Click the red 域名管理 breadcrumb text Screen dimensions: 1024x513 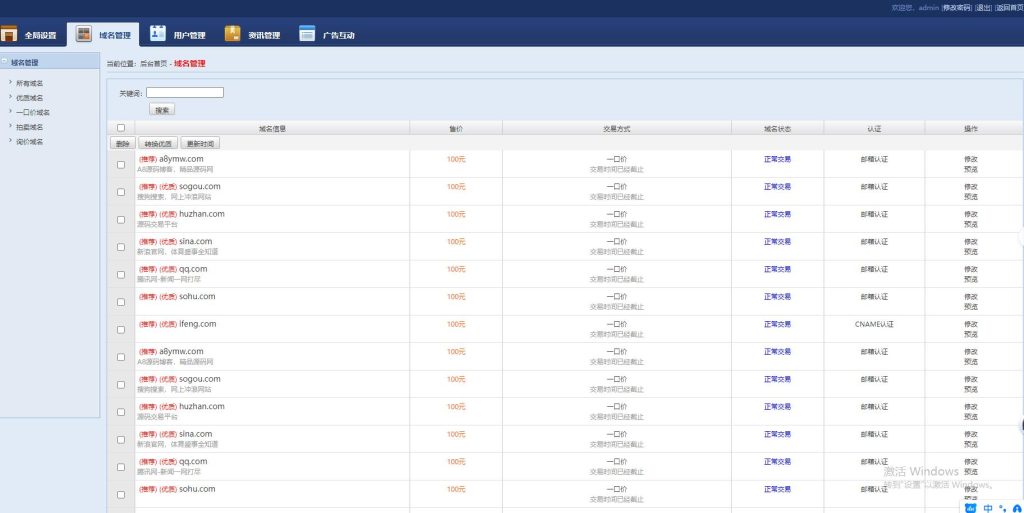click(189, 63)
